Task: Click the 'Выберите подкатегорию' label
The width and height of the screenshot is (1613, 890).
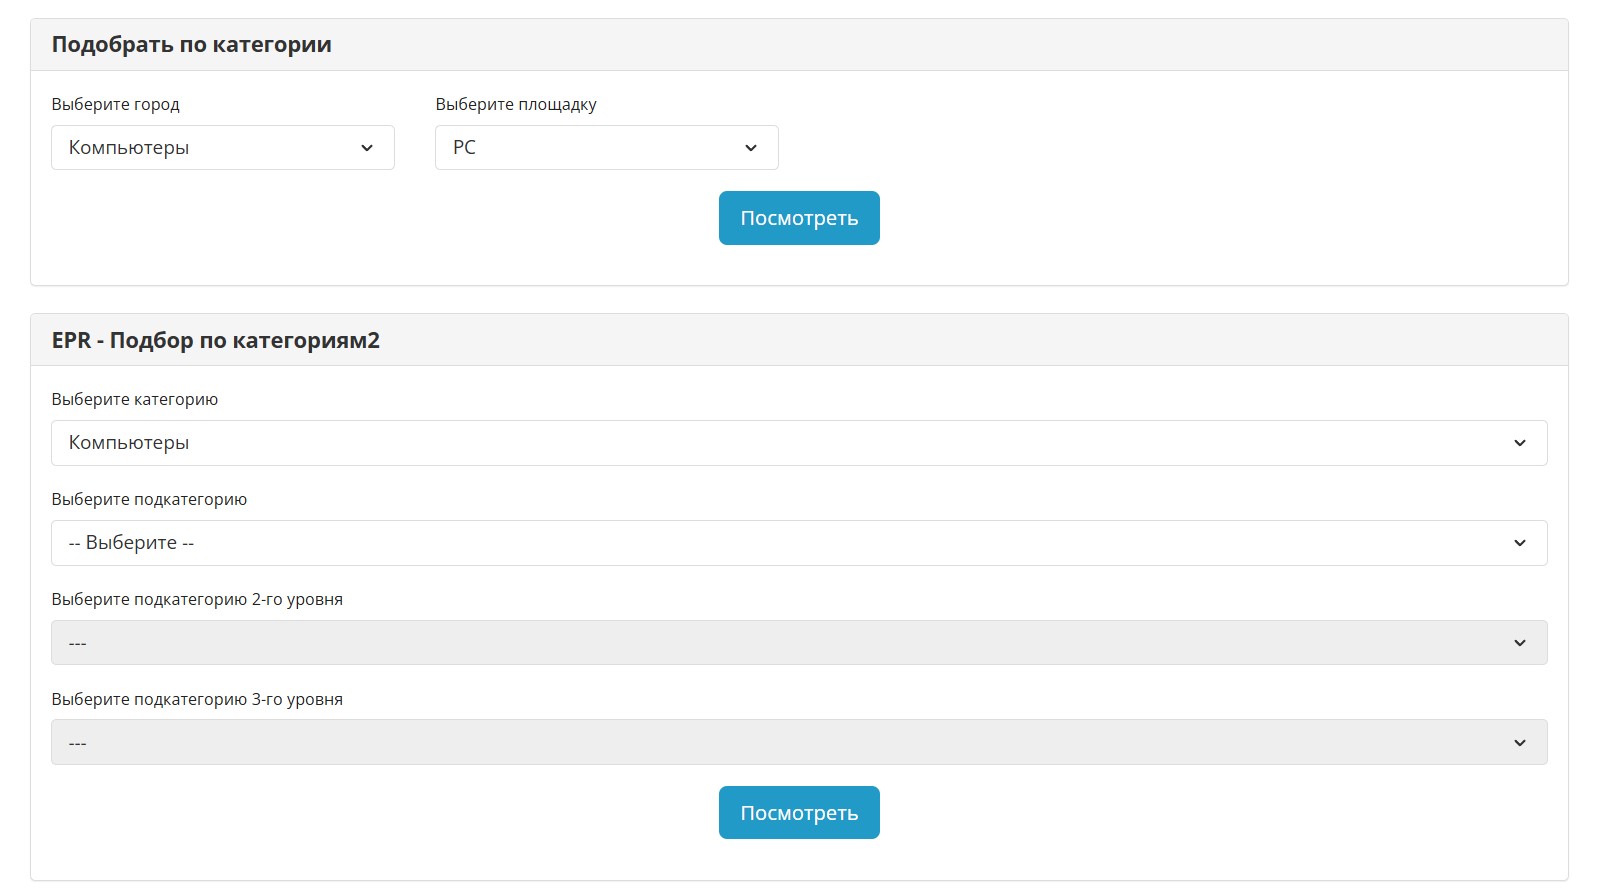Action: pos(149,499)
